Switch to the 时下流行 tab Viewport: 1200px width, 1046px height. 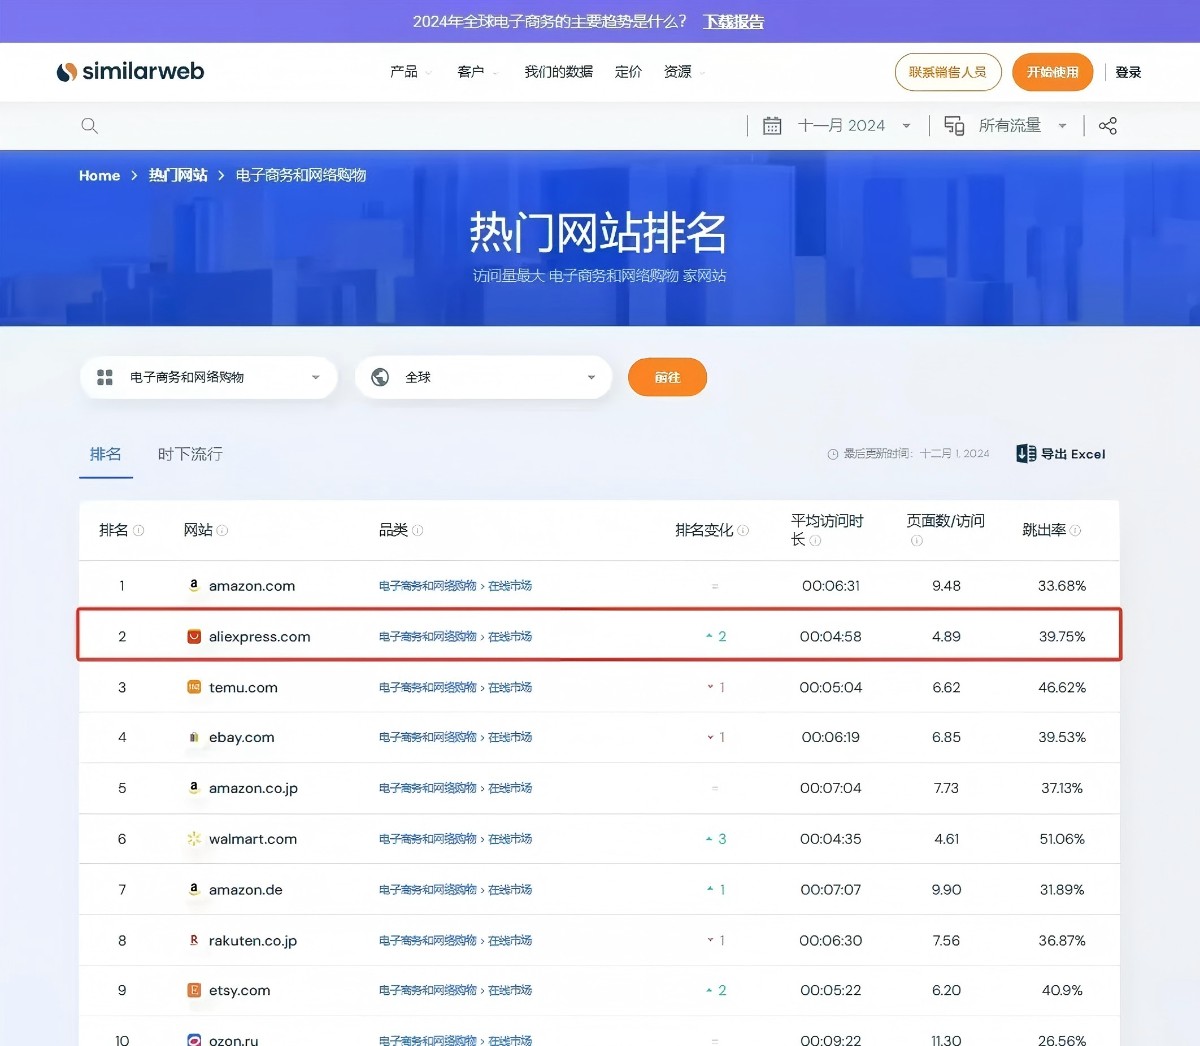point(190,454)
